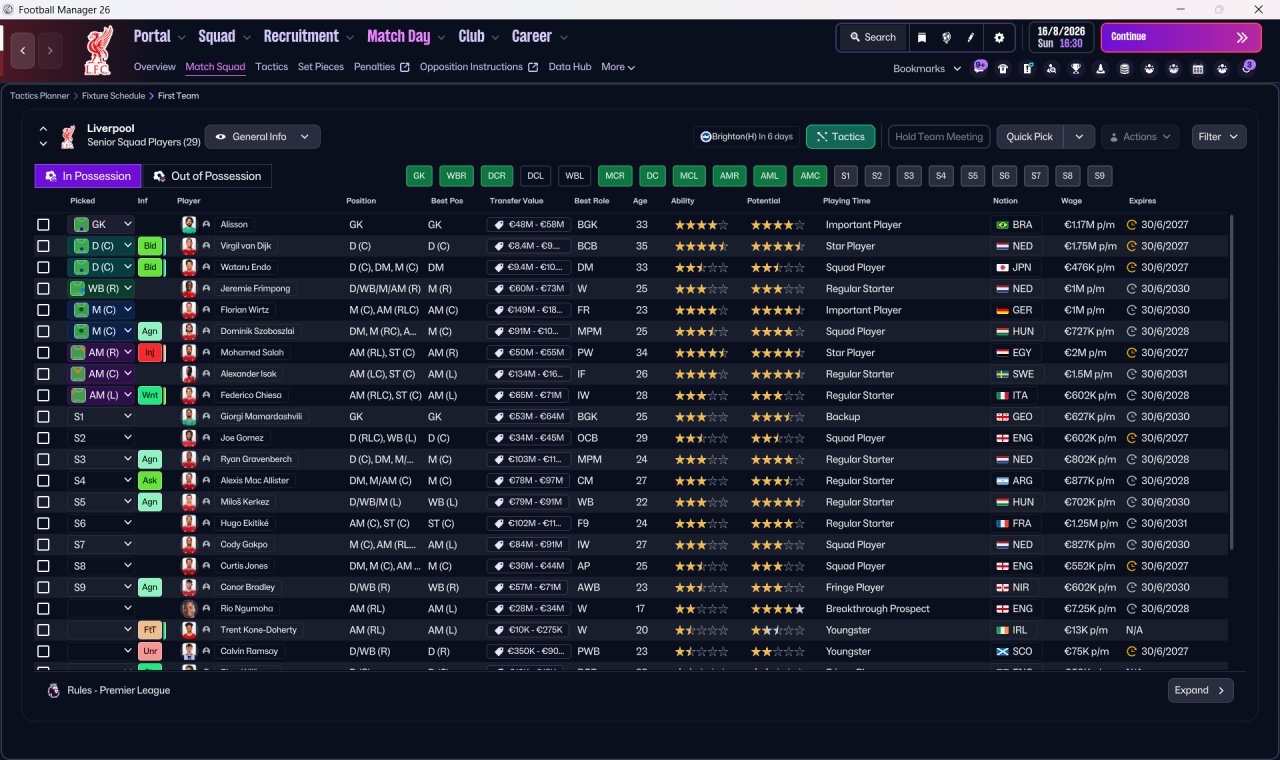Screen dimensions: 1280x760
Task: Click the open-in-new-window icon beside Penalties
Action: pyautogui.click(x=404, y=68)
